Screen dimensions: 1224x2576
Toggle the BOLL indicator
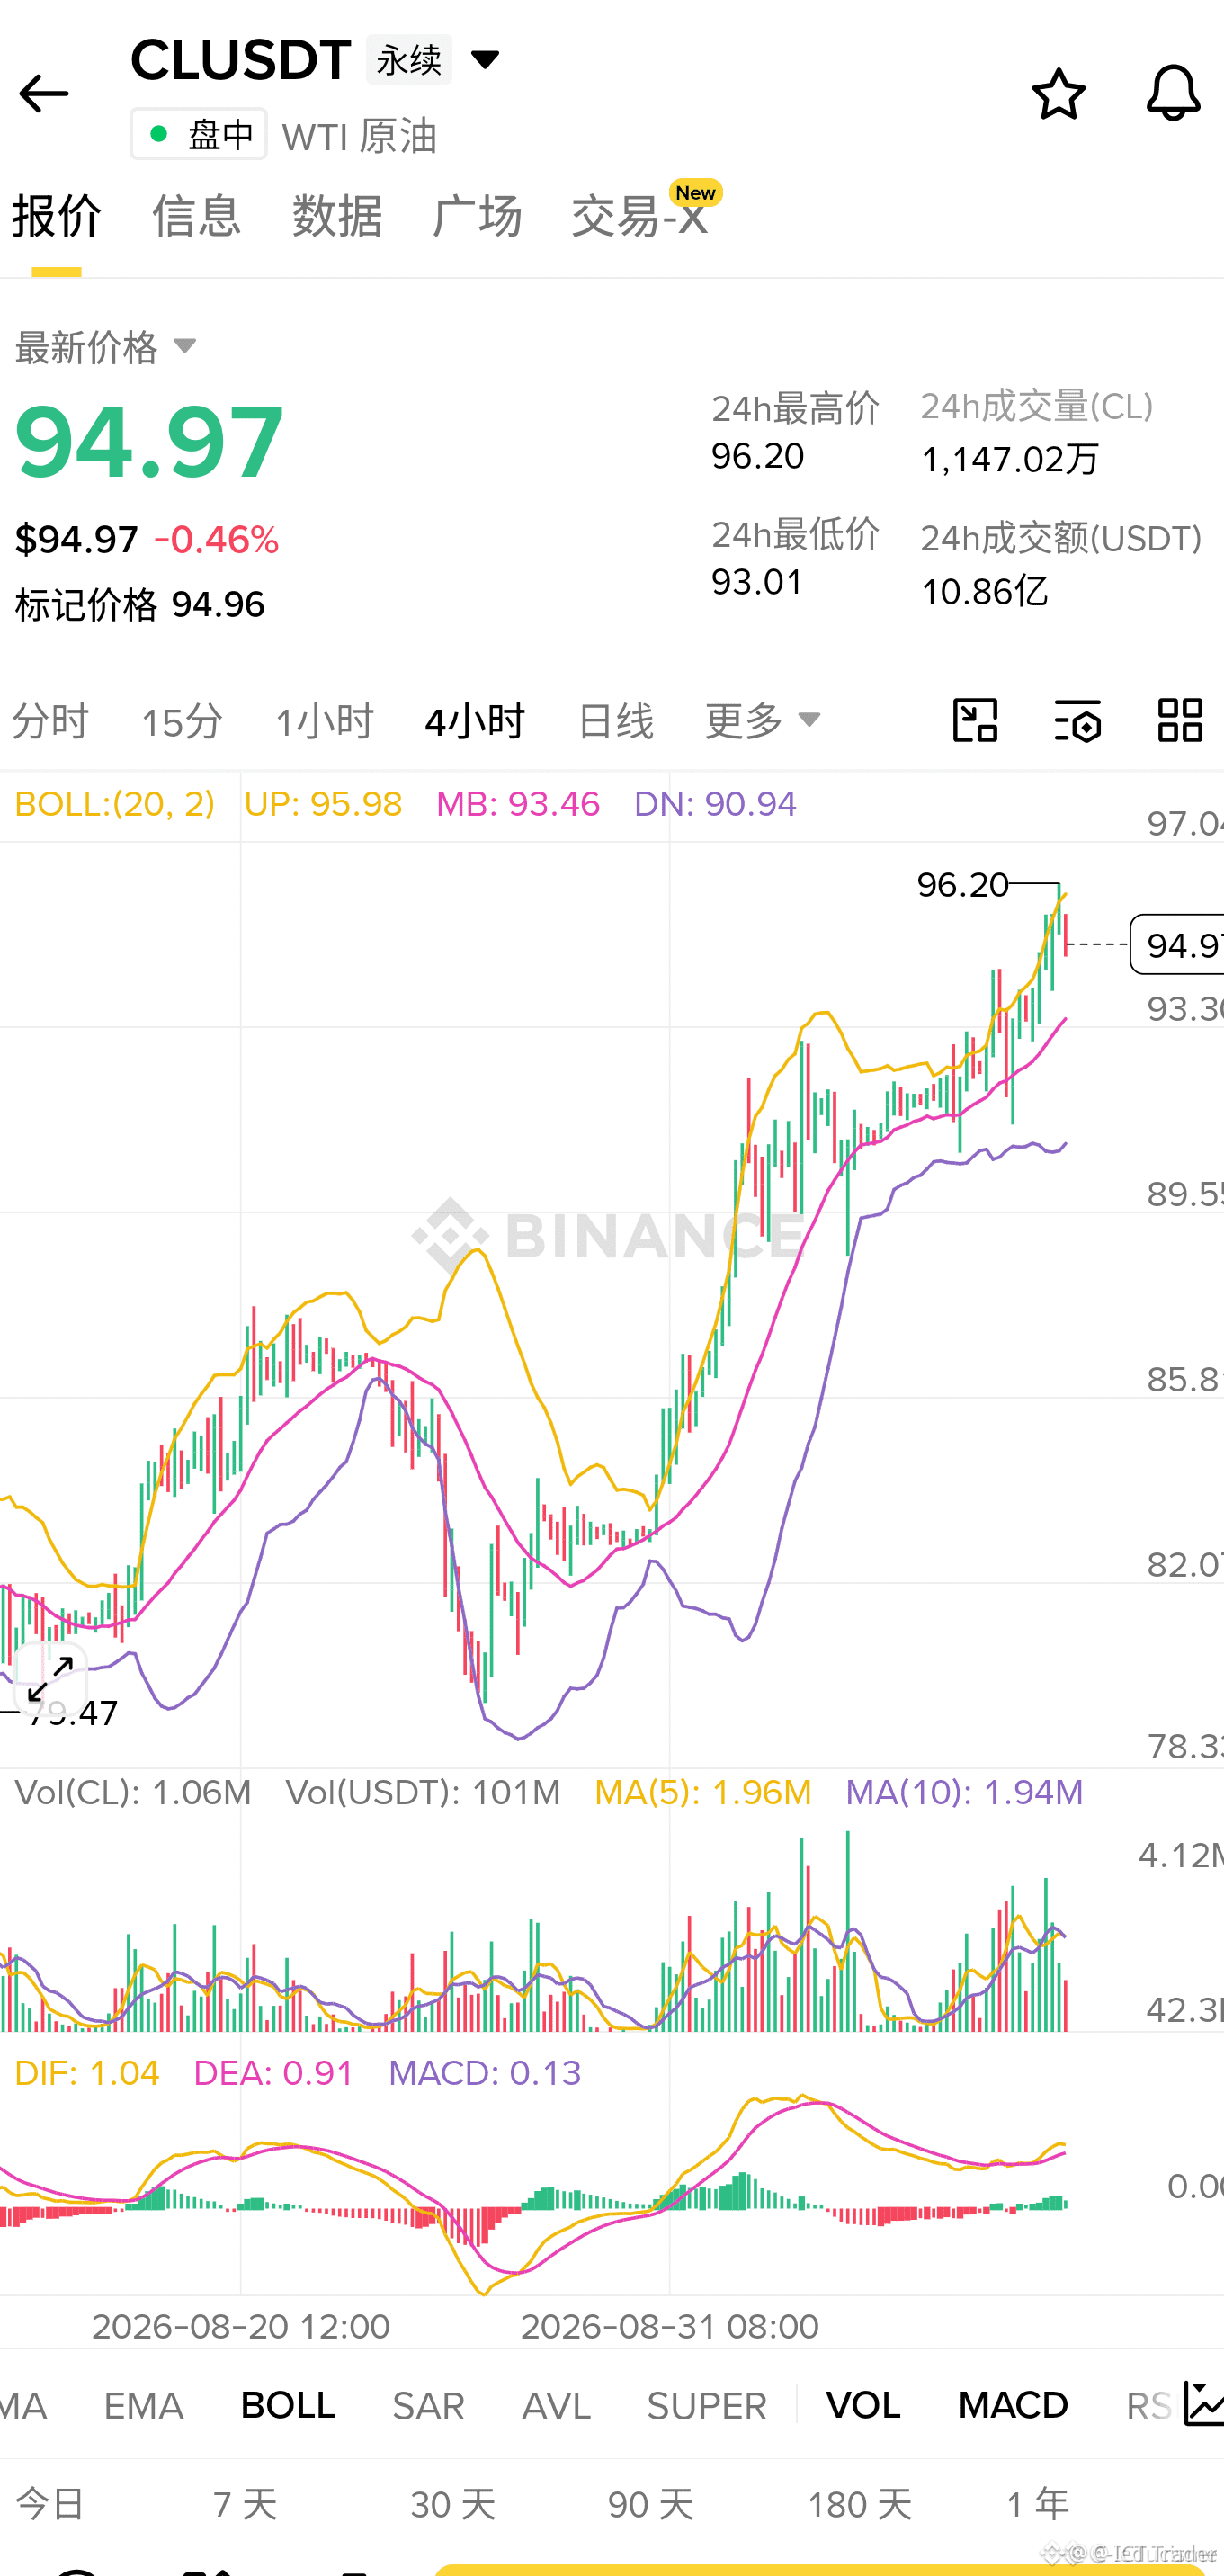[x=288, y=2405]
